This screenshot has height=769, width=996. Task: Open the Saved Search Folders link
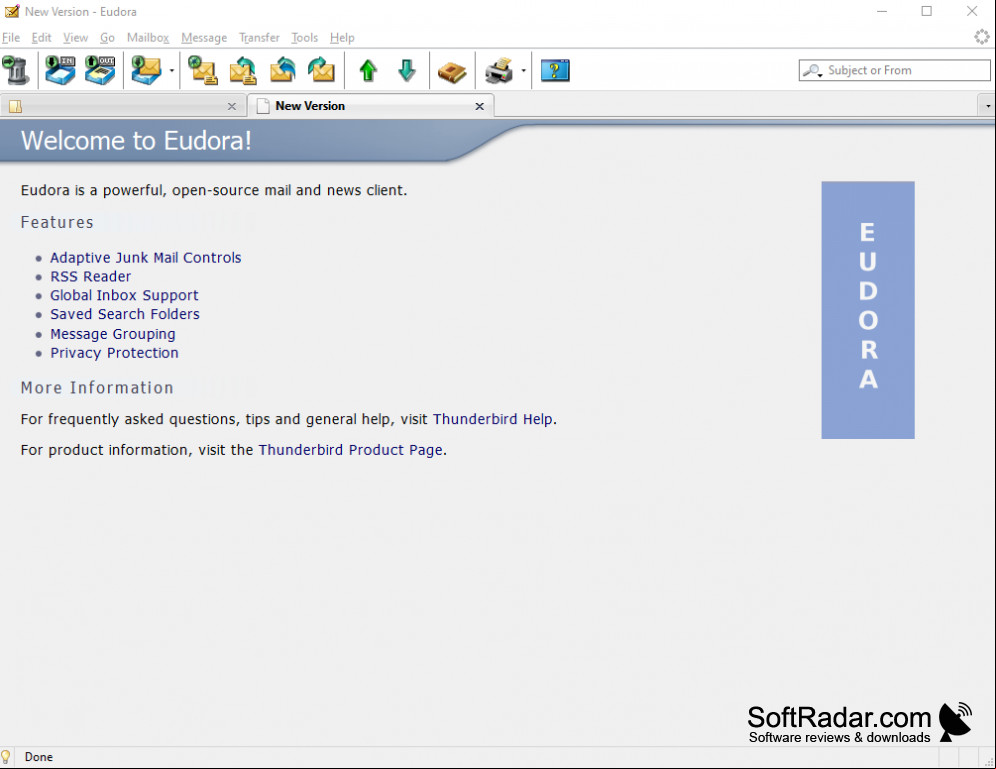point(125,314)
